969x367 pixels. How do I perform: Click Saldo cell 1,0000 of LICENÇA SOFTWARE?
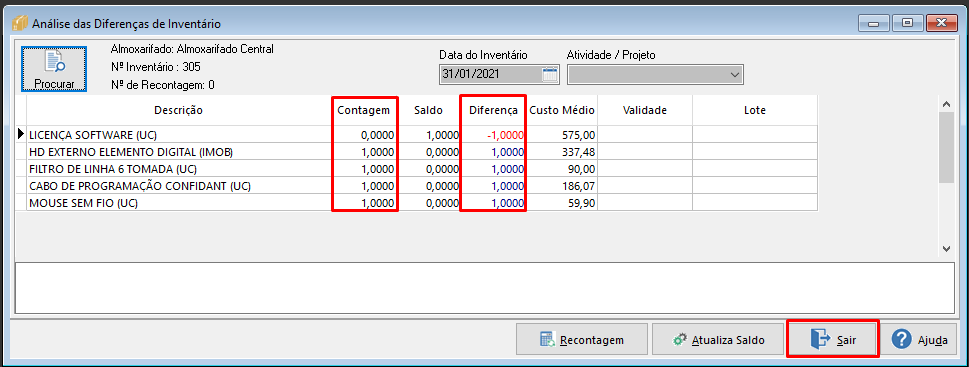429,135
